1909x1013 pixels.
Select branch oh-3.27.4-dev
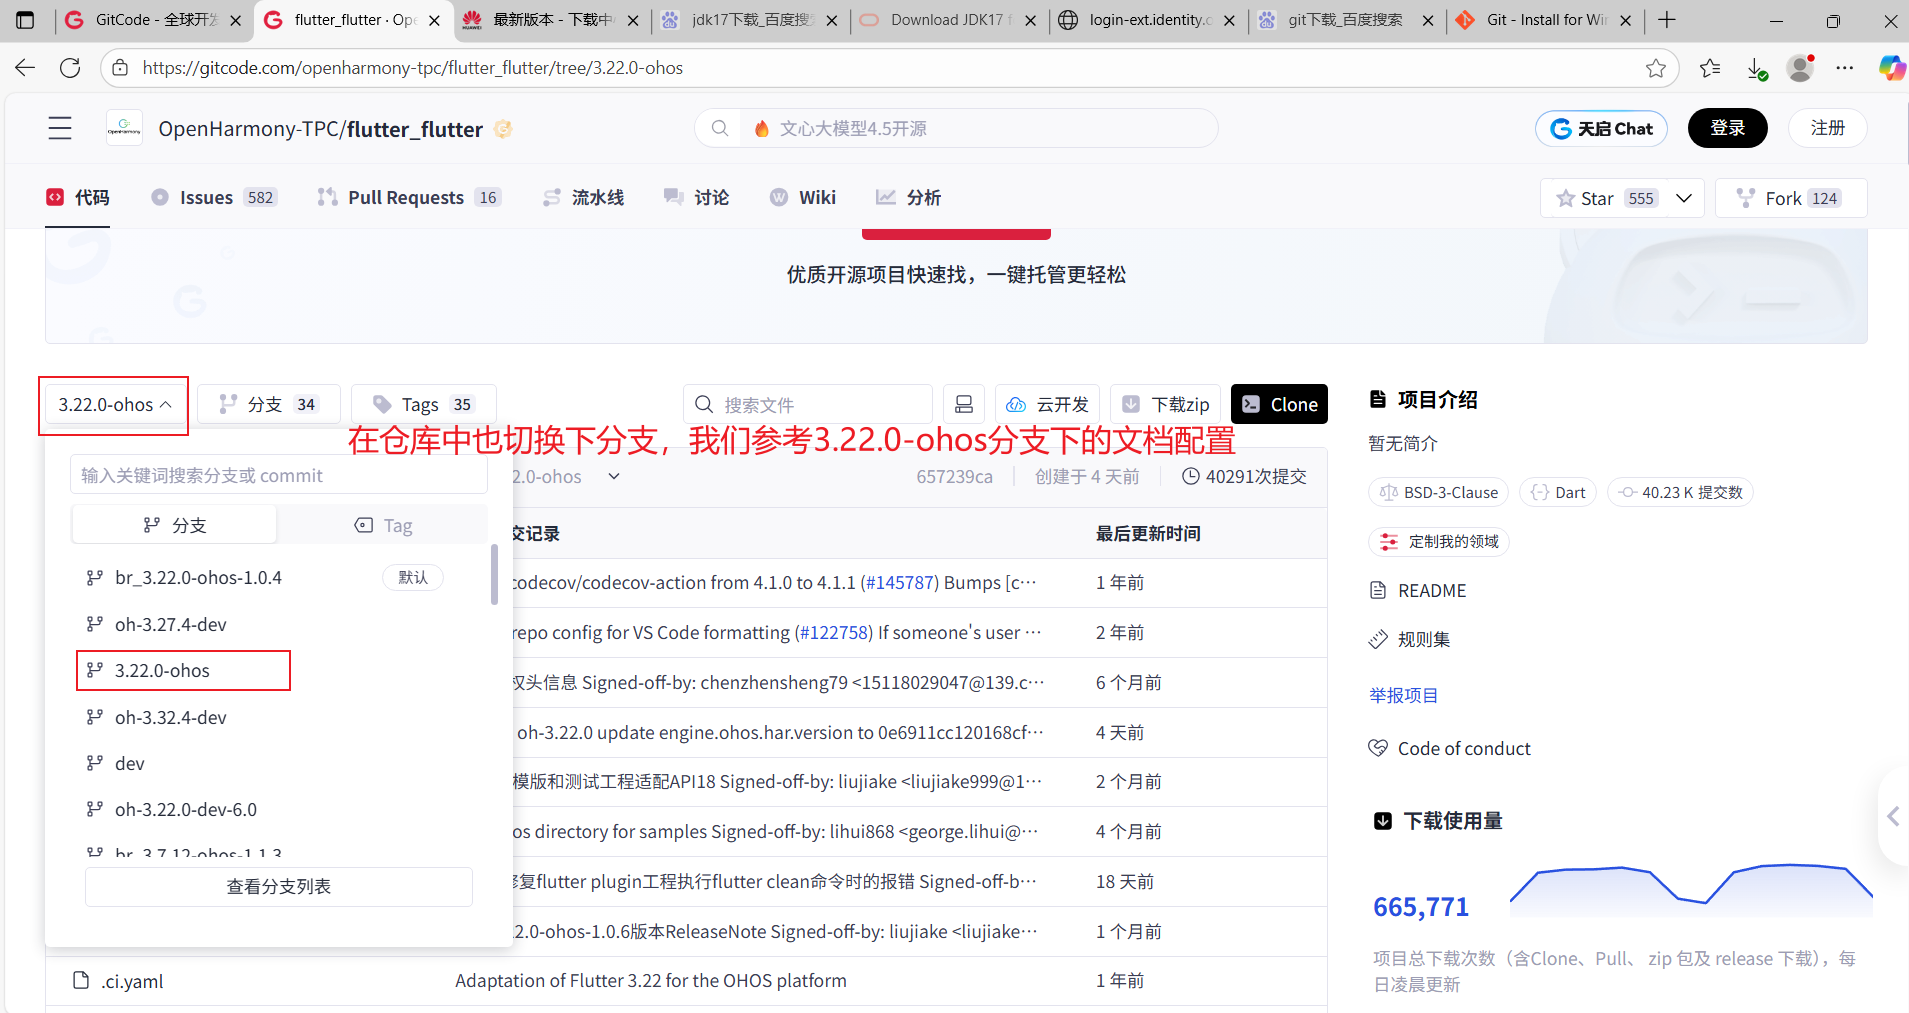tap(170, 624)
